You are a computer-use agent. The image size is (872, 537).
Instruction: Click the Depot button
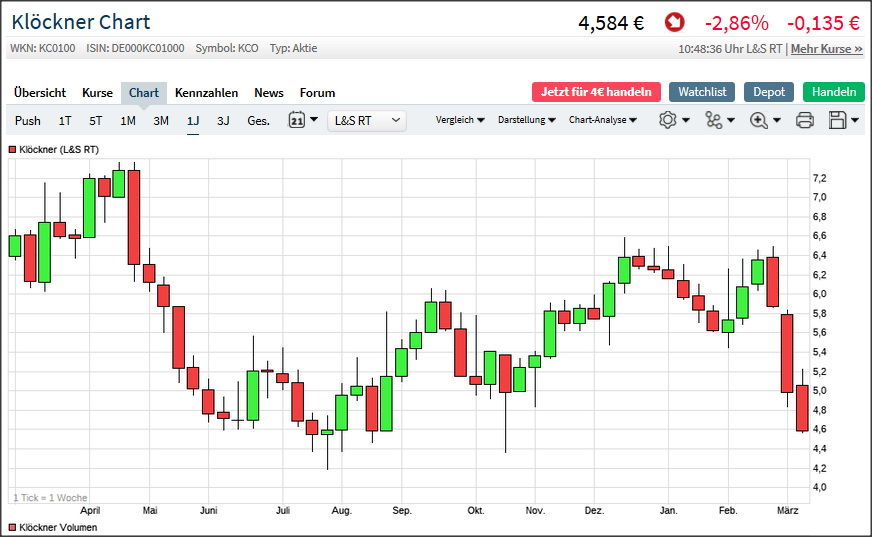[769, 92]
